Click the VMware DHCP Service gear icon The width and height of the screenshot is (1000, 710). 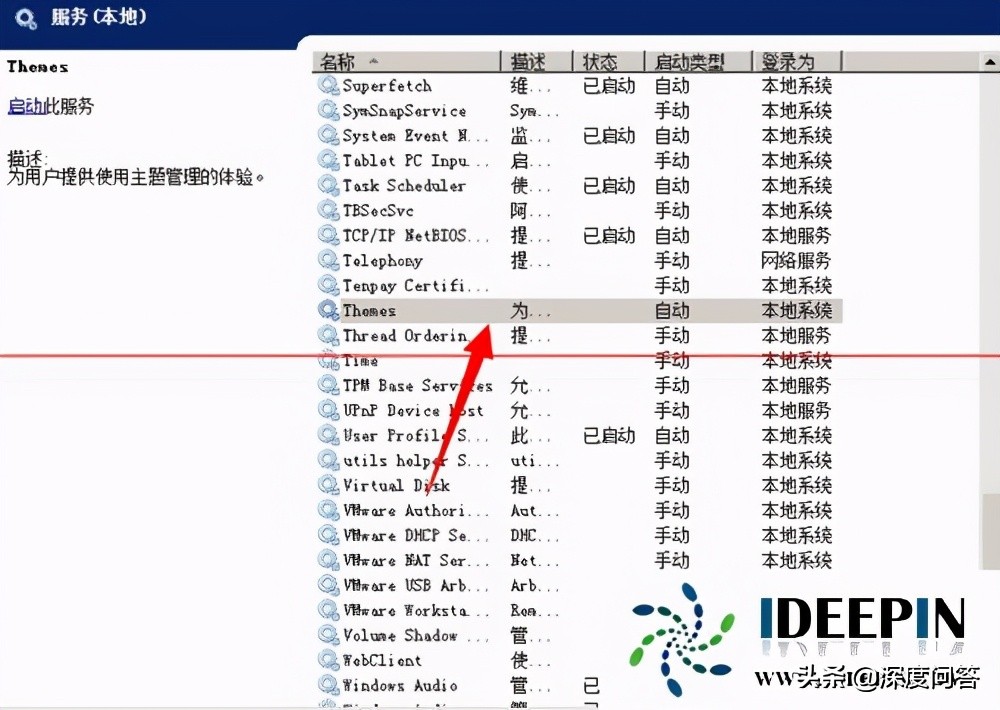pos(328,535)
